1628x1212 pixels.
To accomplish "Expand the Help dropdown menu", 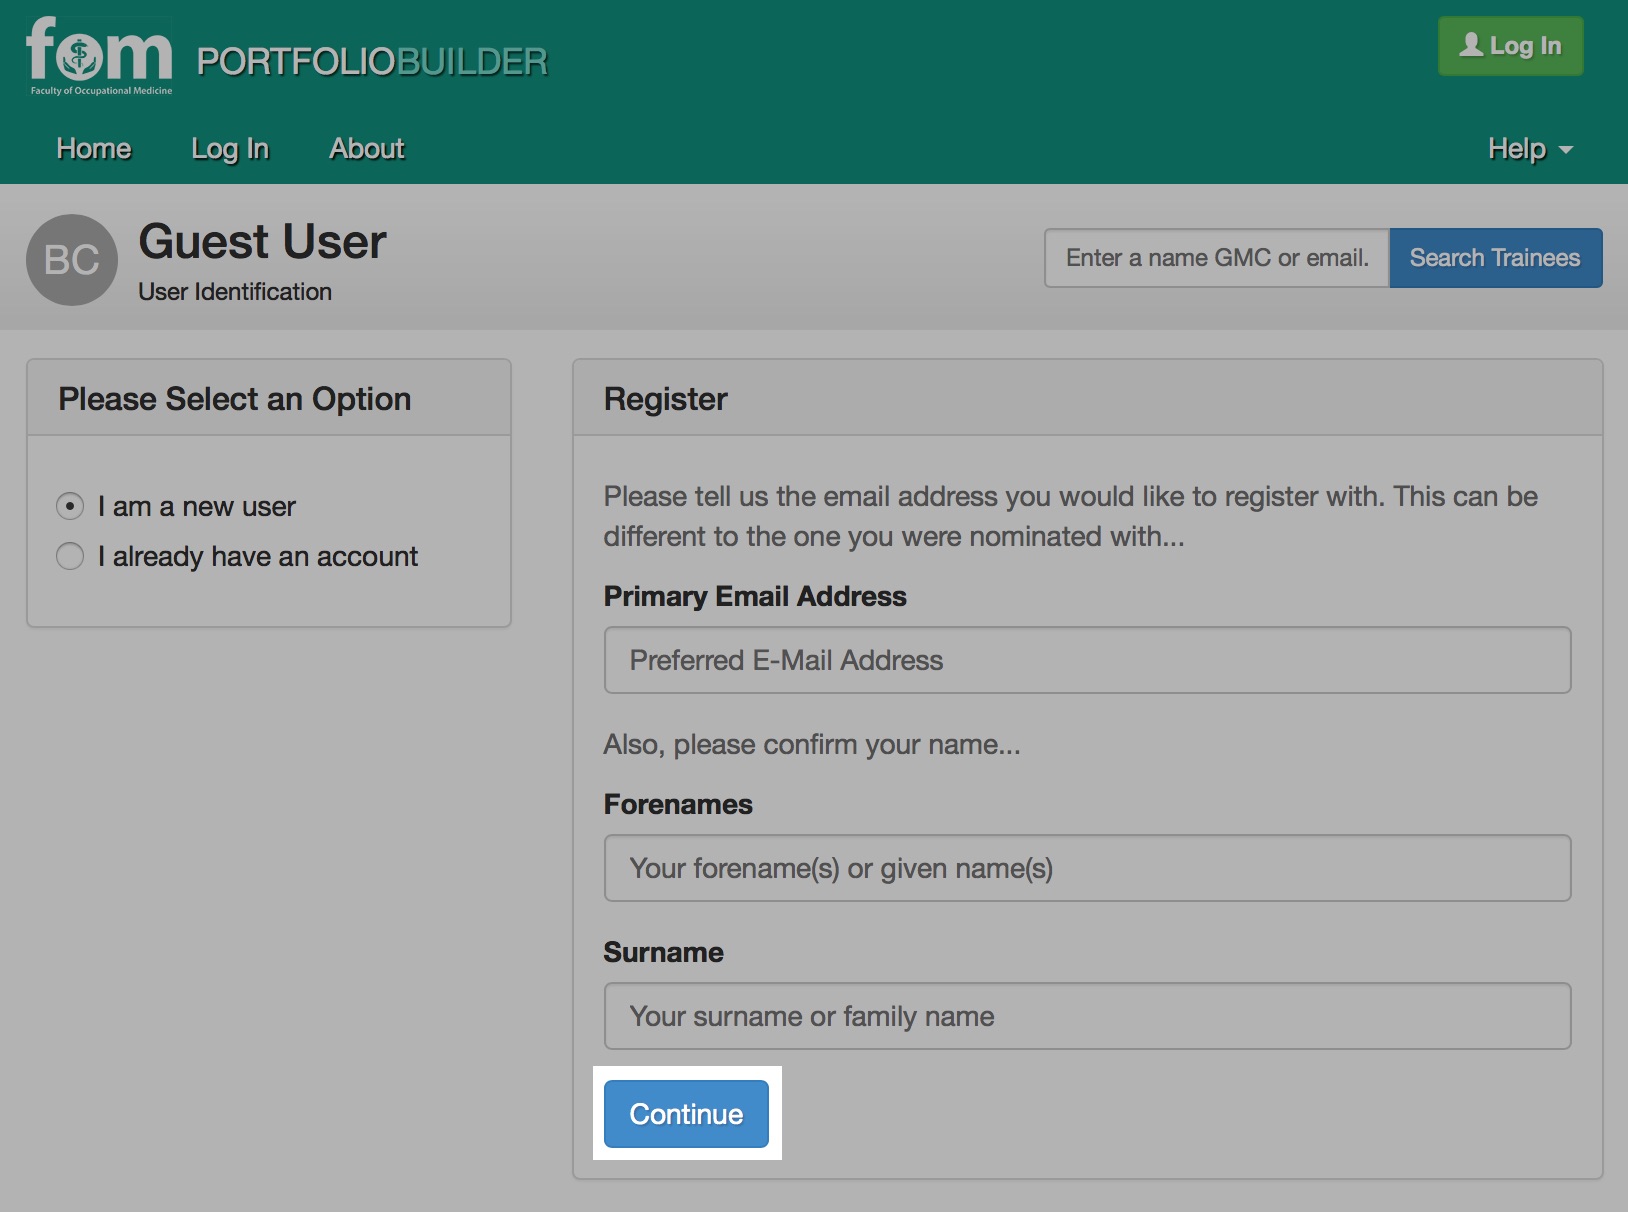I will [1530, 149].
